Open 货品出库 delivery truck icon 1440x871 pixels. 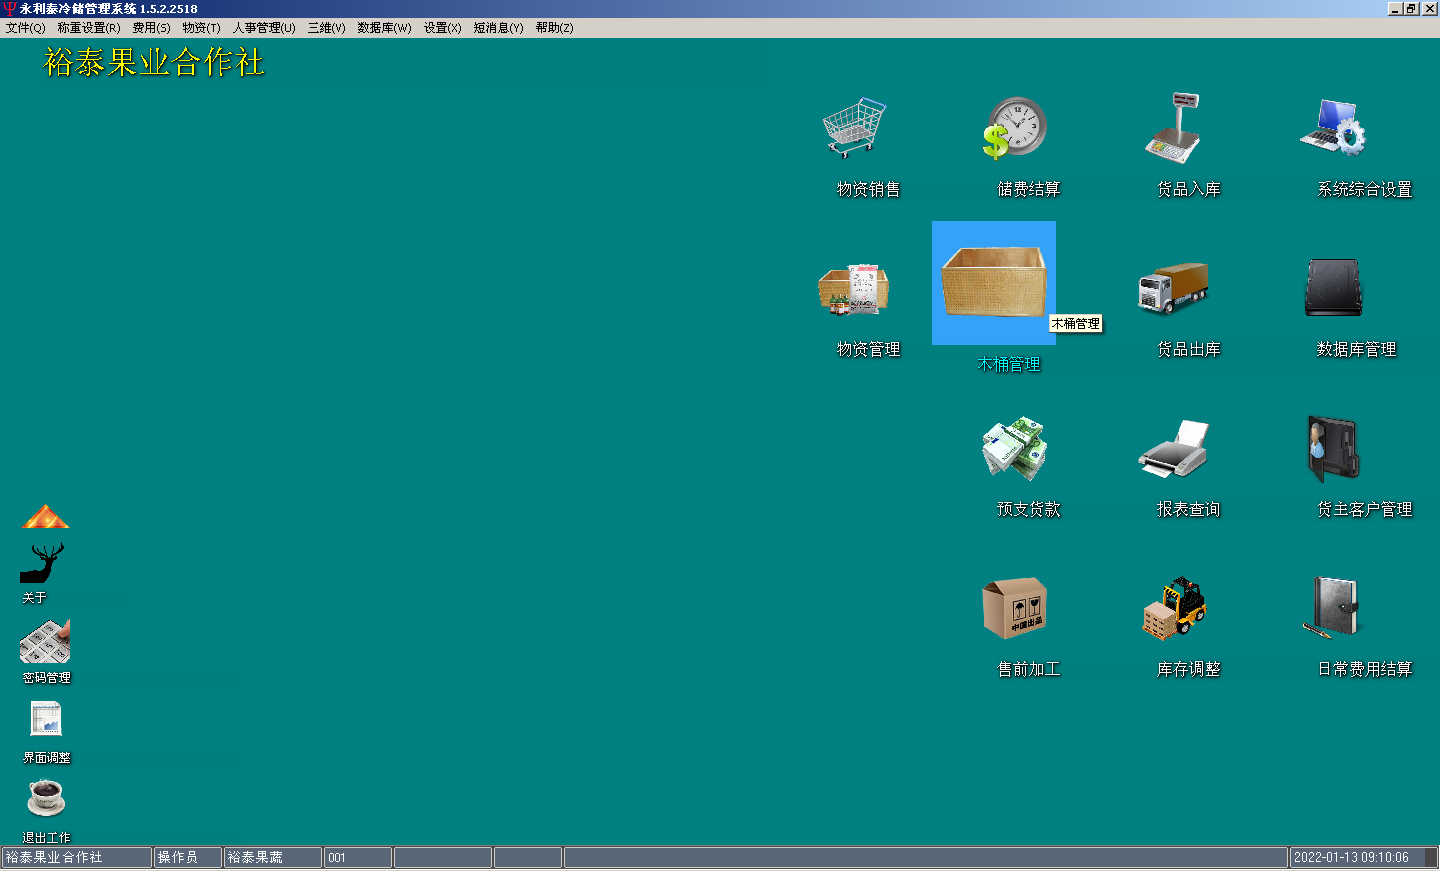pyautogui.click(x=1173, y=288)
